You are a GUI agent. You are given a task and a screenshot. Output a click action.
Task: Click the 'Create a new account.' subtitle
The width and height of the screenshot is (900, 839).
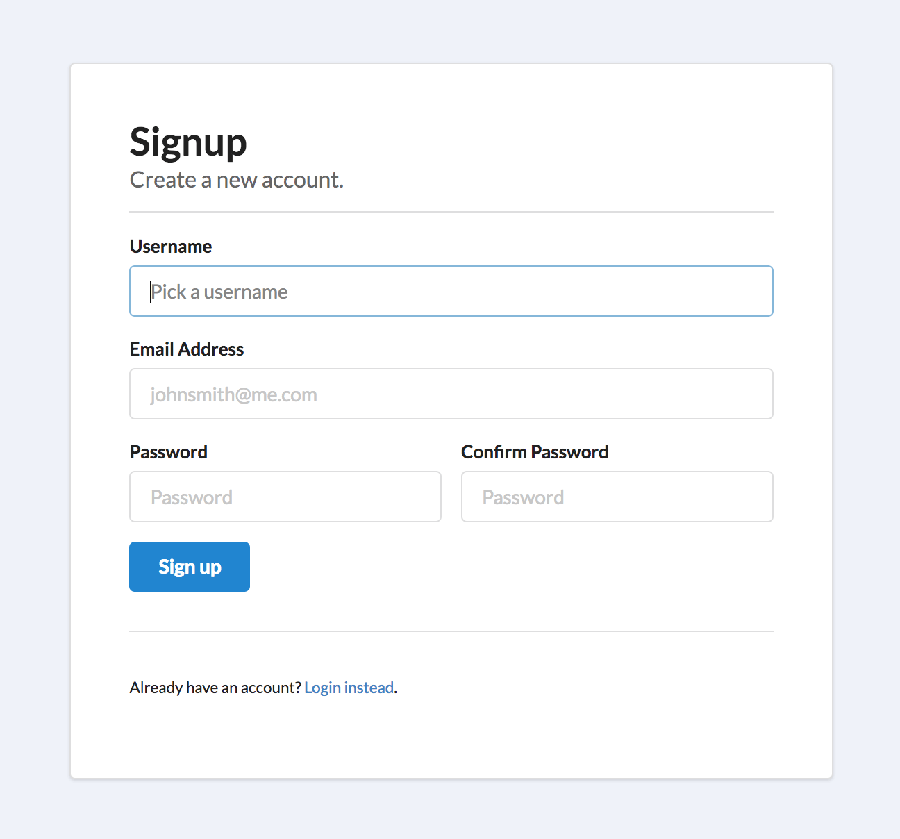click(237, 181)
